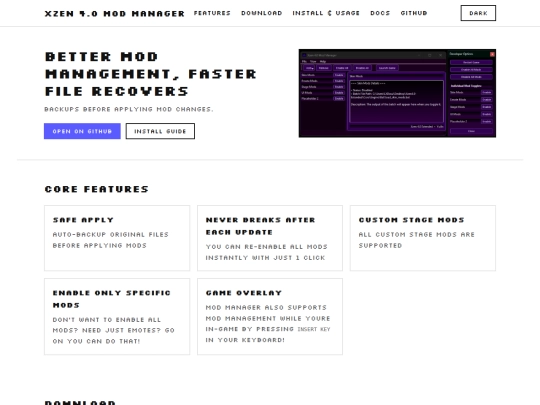Open the mod manager app screenshot

coord(397,93)
